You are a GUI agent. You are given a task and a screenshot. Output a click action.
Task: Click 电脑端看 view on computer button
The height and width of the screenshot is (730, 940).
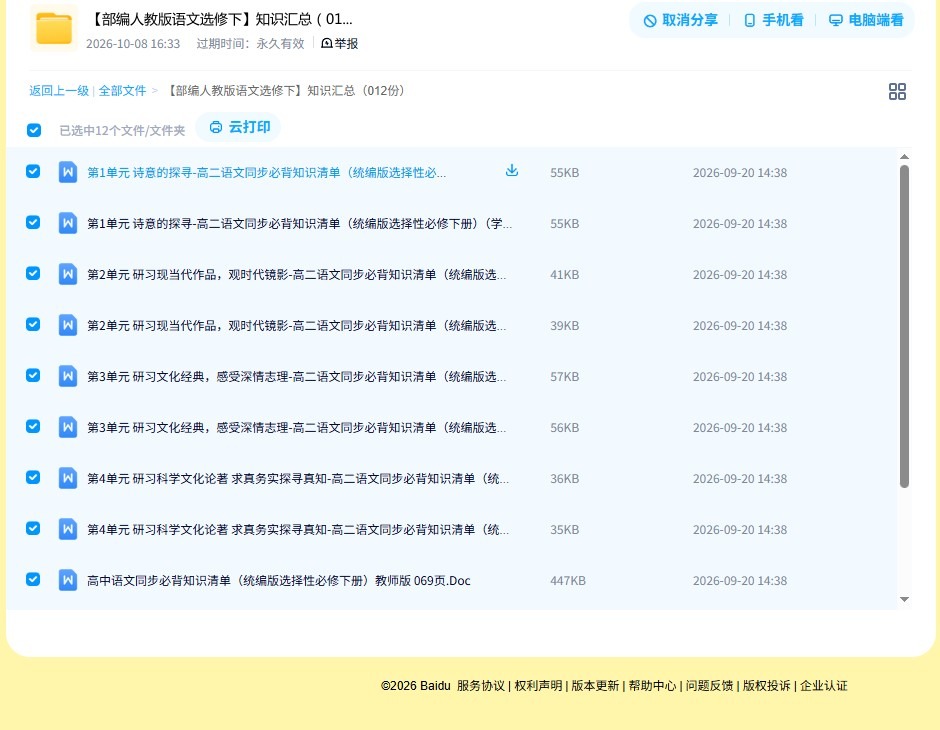pyautogui.click(x=866, y=20)
